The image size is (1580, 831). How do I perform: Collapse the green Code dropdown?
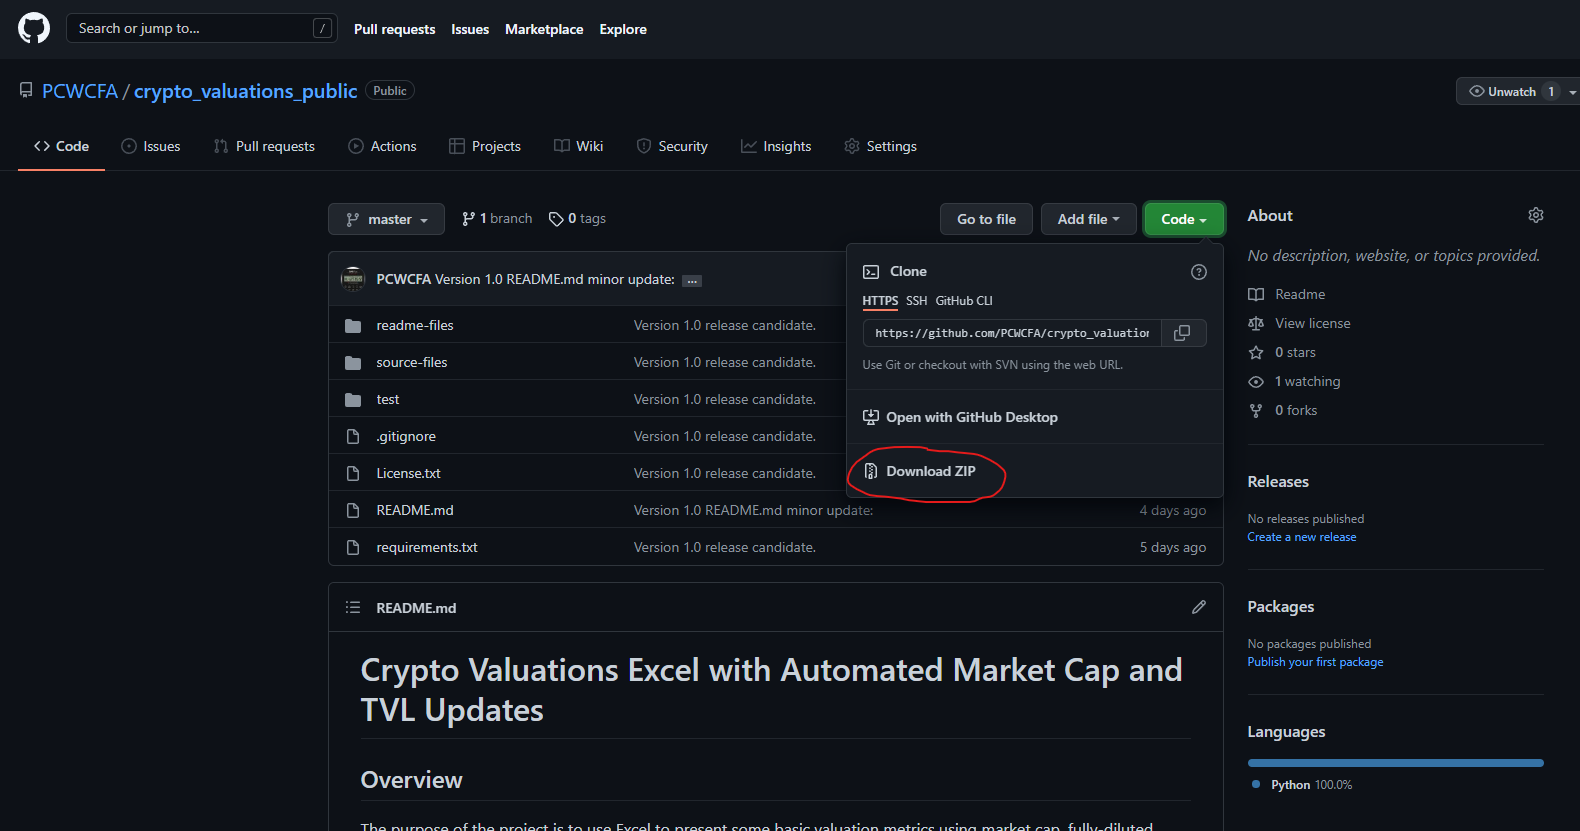point(1184,219)
